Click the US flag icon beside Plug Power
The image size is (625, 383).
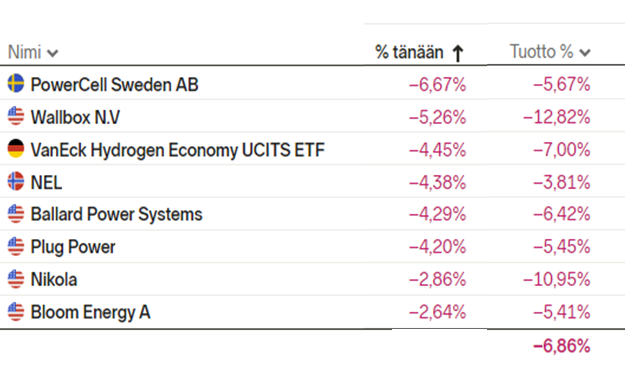tap(16, 246)
